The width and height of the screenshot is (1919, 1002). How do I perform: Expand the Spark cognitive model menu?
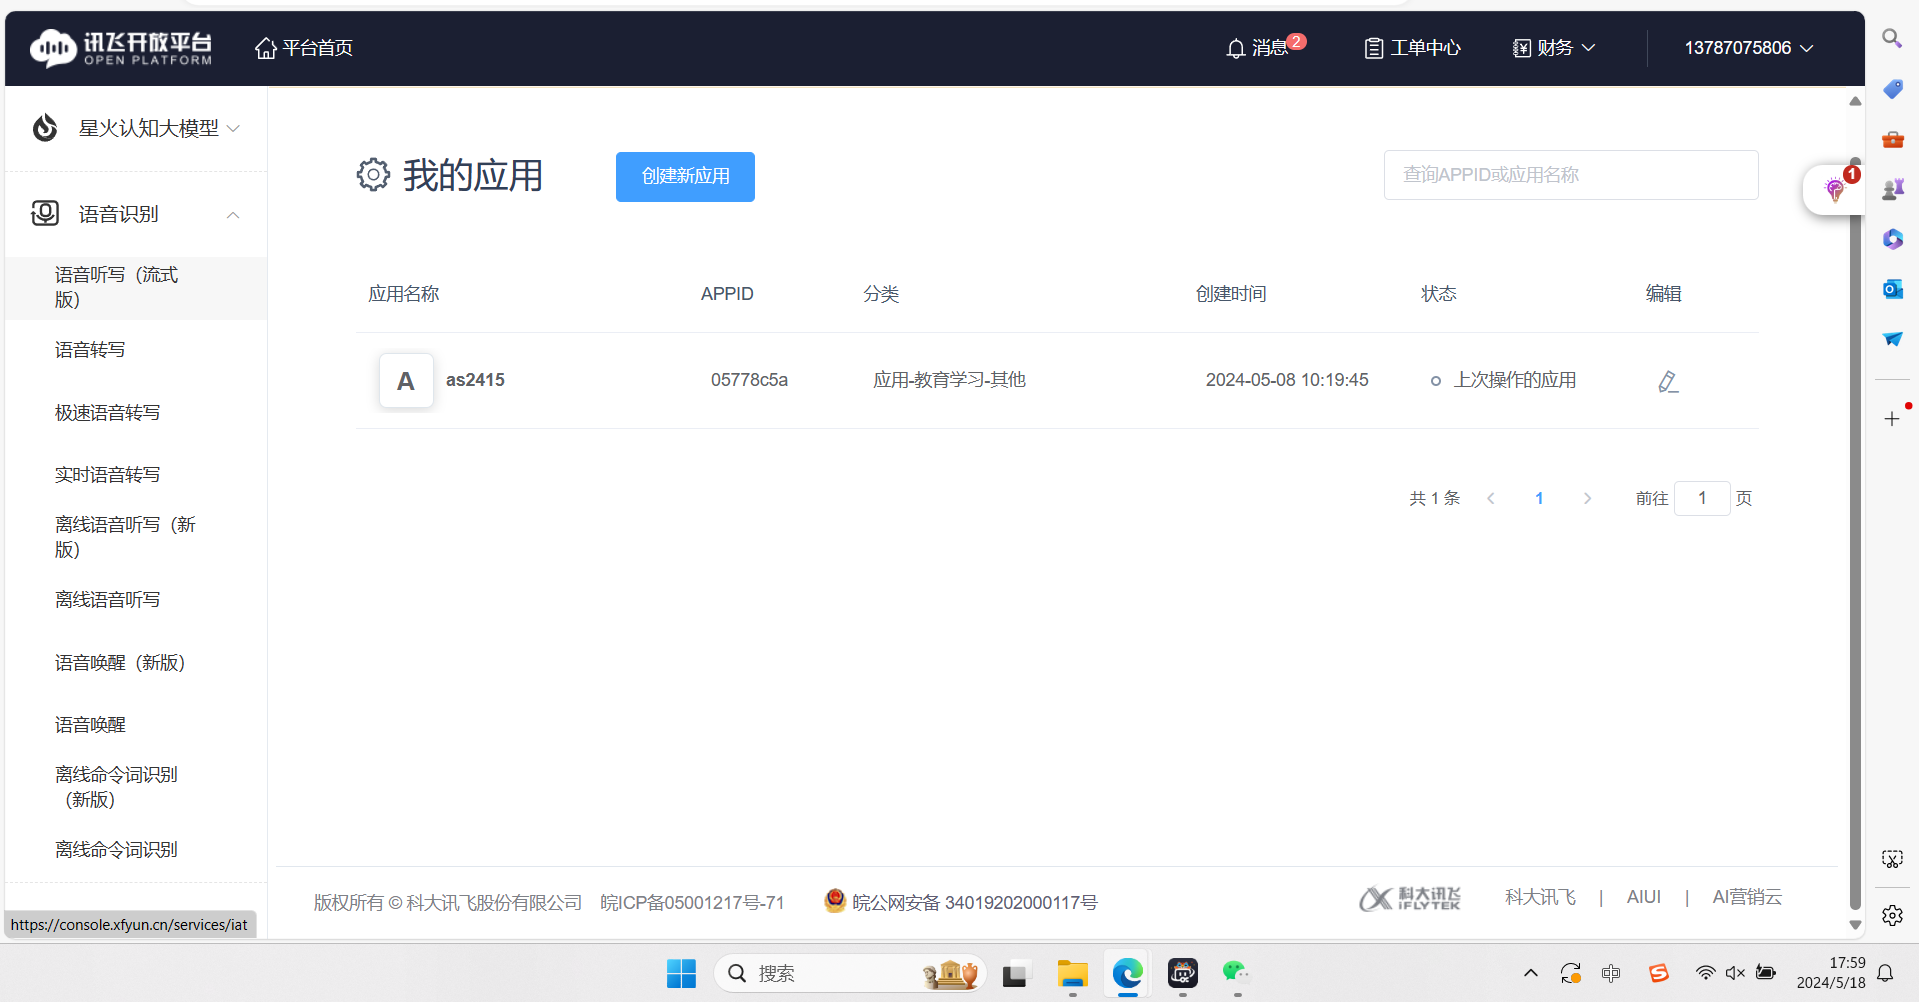tap(136, 128)
